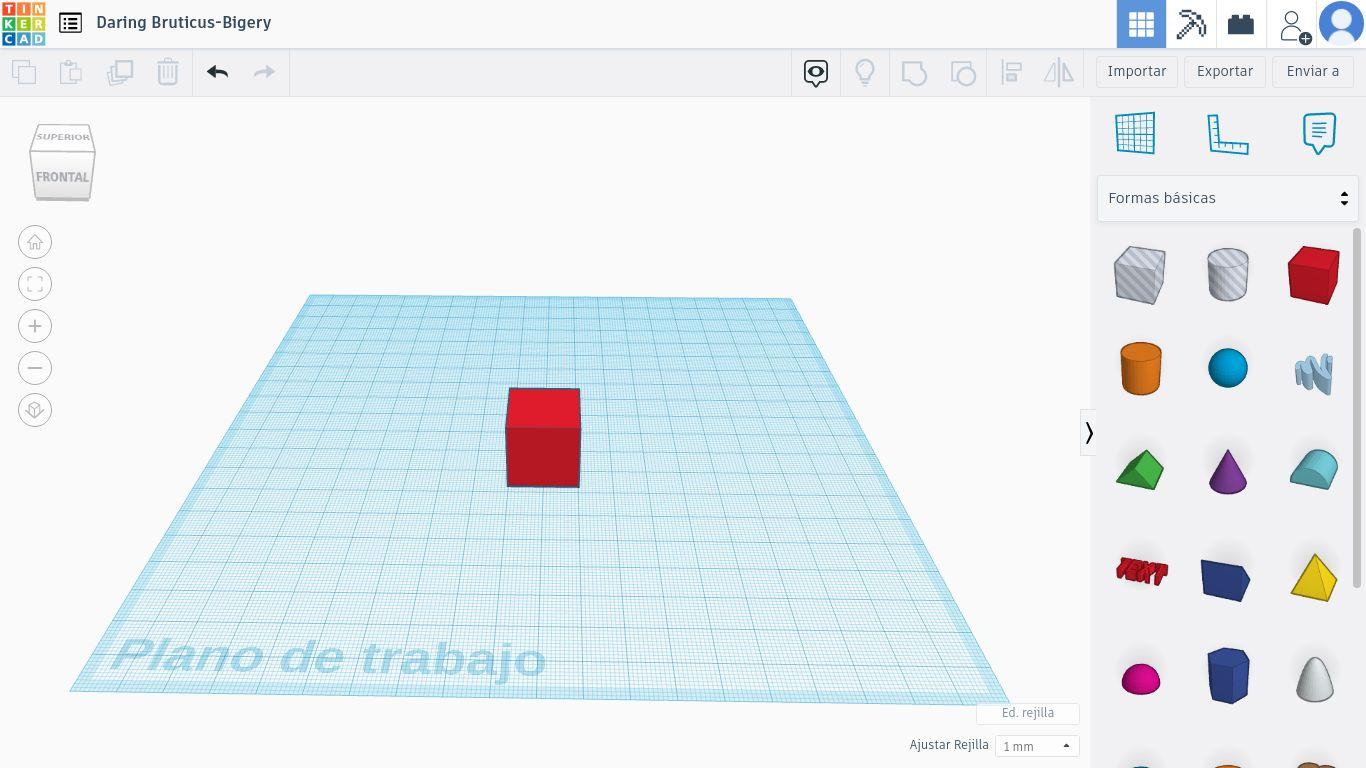Click the Duplicate and repeat icon
Screen dimensions: 1366x768
click(120, 72)
